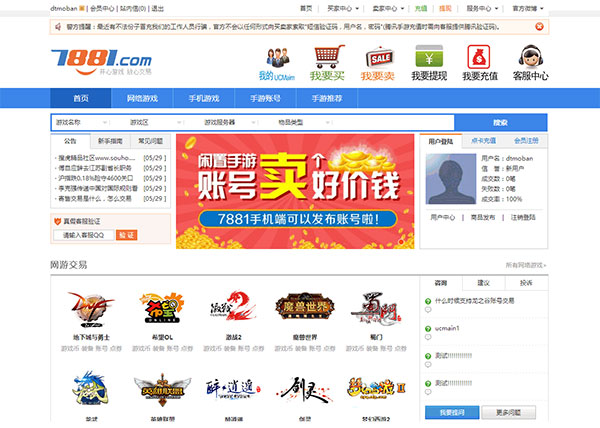This screenshot has width=600, height=428.
Task: Switch to 点卡充值 tab
Action: click(x=483, y=141)
